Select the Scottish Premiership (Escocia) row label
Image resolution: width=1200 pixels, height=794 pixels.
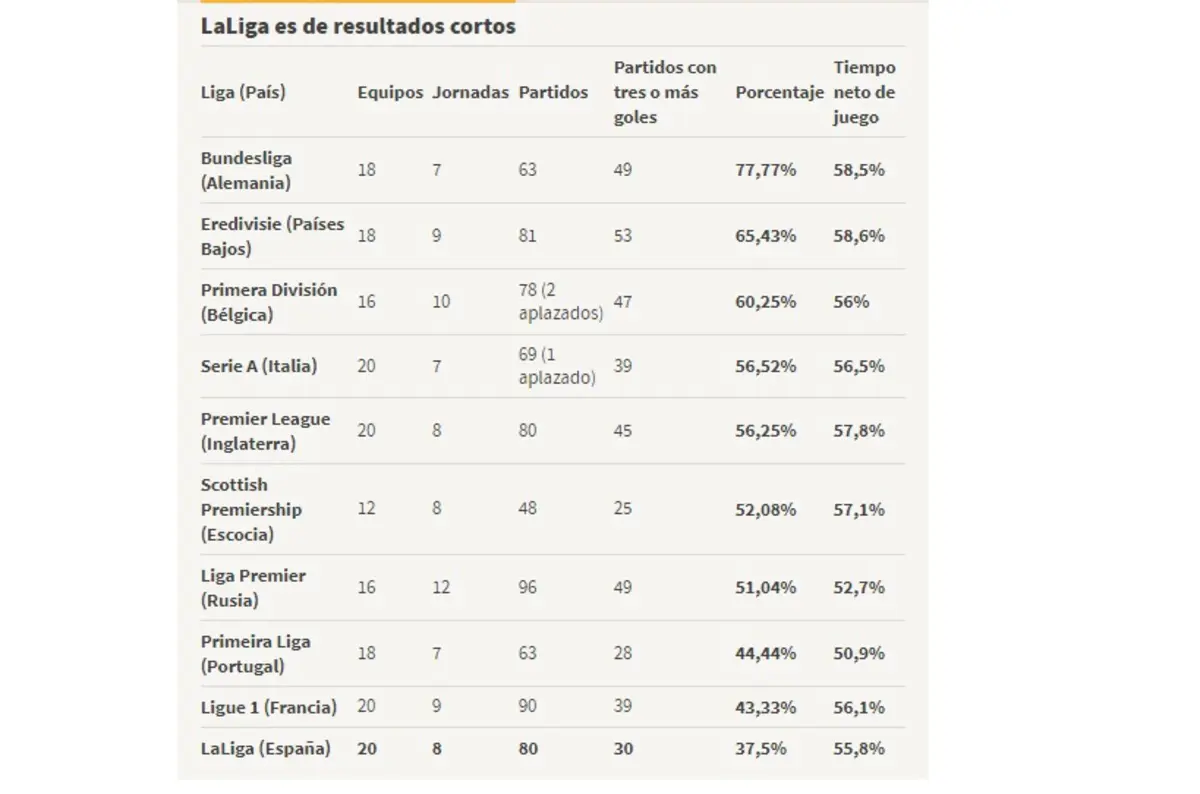251,509
